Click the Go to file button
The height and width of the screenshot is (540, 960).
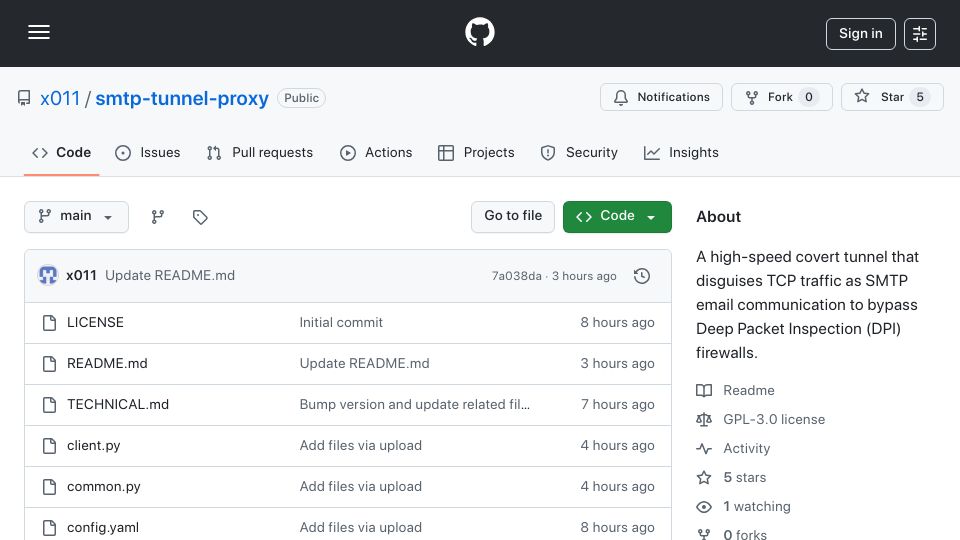[513, 217]
